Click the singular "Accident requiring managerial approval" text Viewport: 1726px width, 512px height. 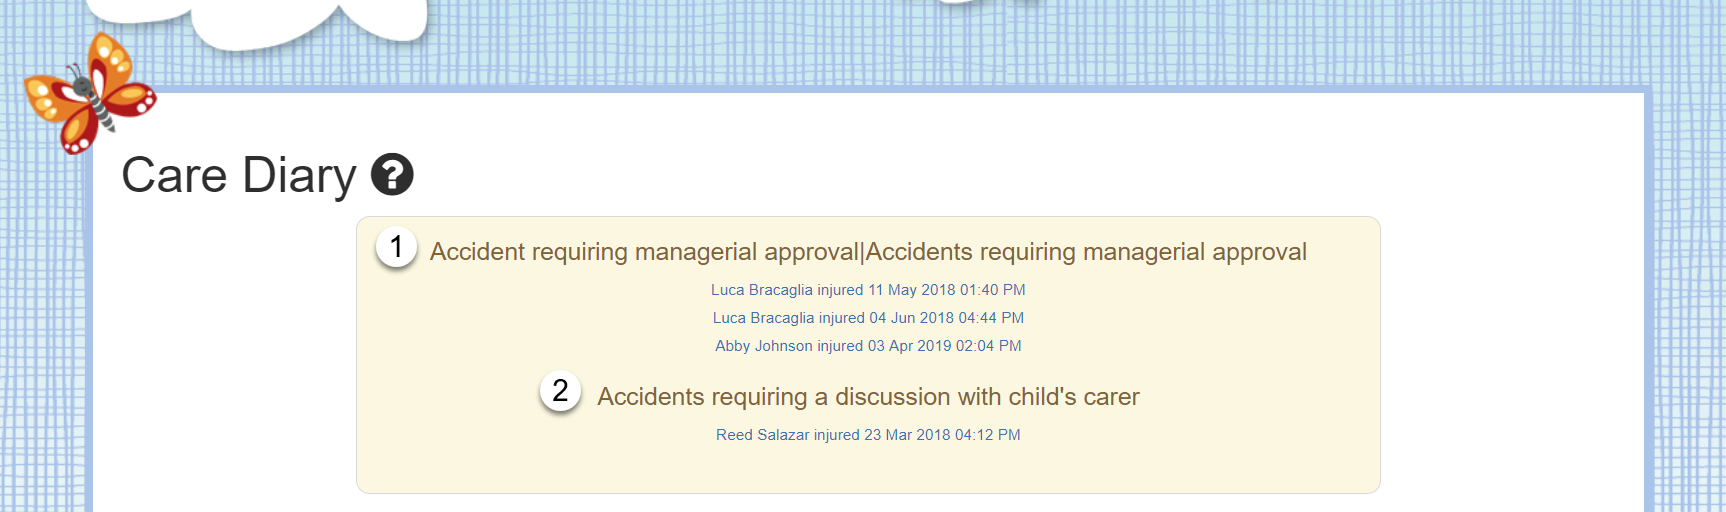coord(644,252)
